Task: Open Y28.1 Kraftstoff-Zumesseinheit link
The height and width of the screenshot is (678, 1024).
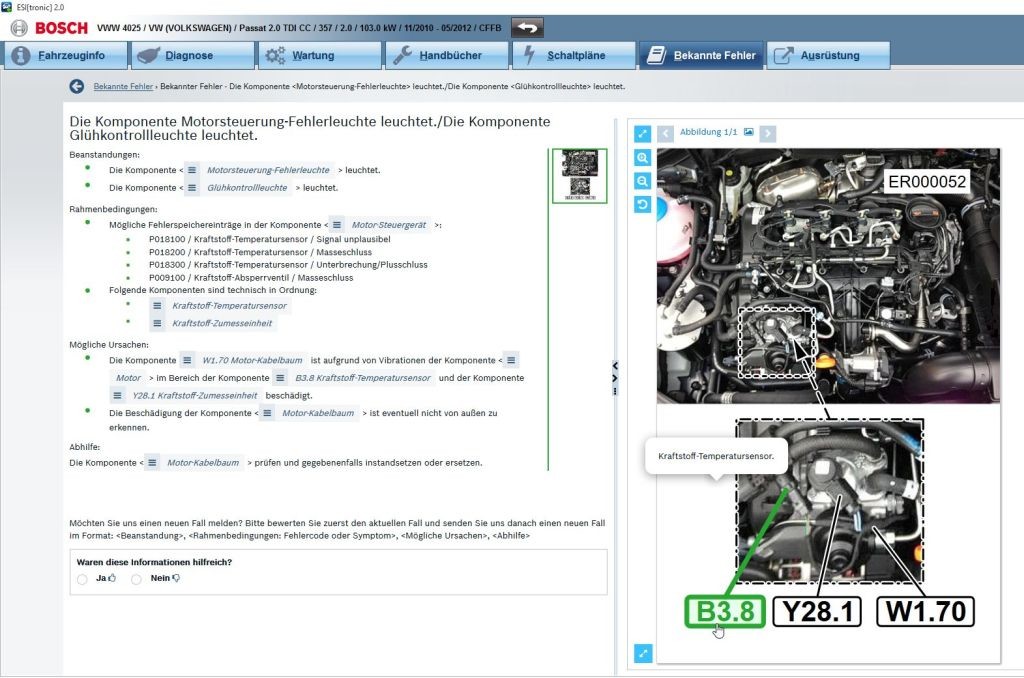Action: coord(195,395)
